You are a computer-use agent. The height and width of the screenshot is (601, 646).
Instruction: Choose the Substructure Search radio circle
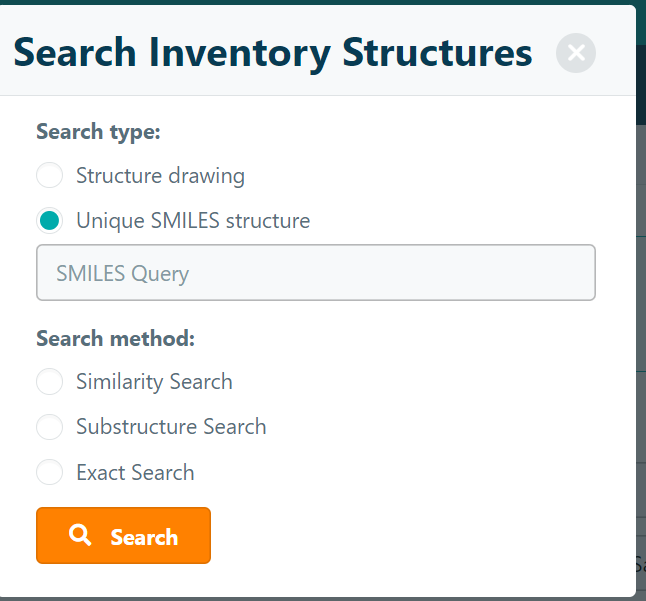49,427
